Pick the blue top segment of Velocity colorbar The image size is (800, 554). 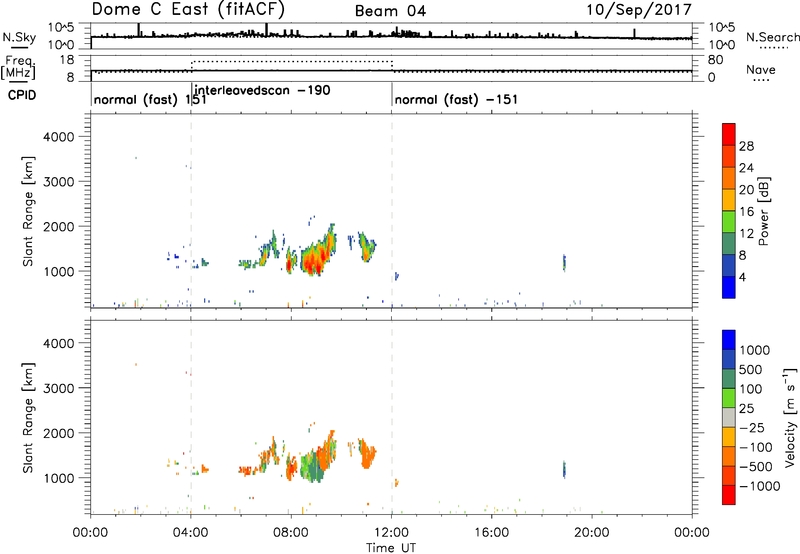click(729, 340)
